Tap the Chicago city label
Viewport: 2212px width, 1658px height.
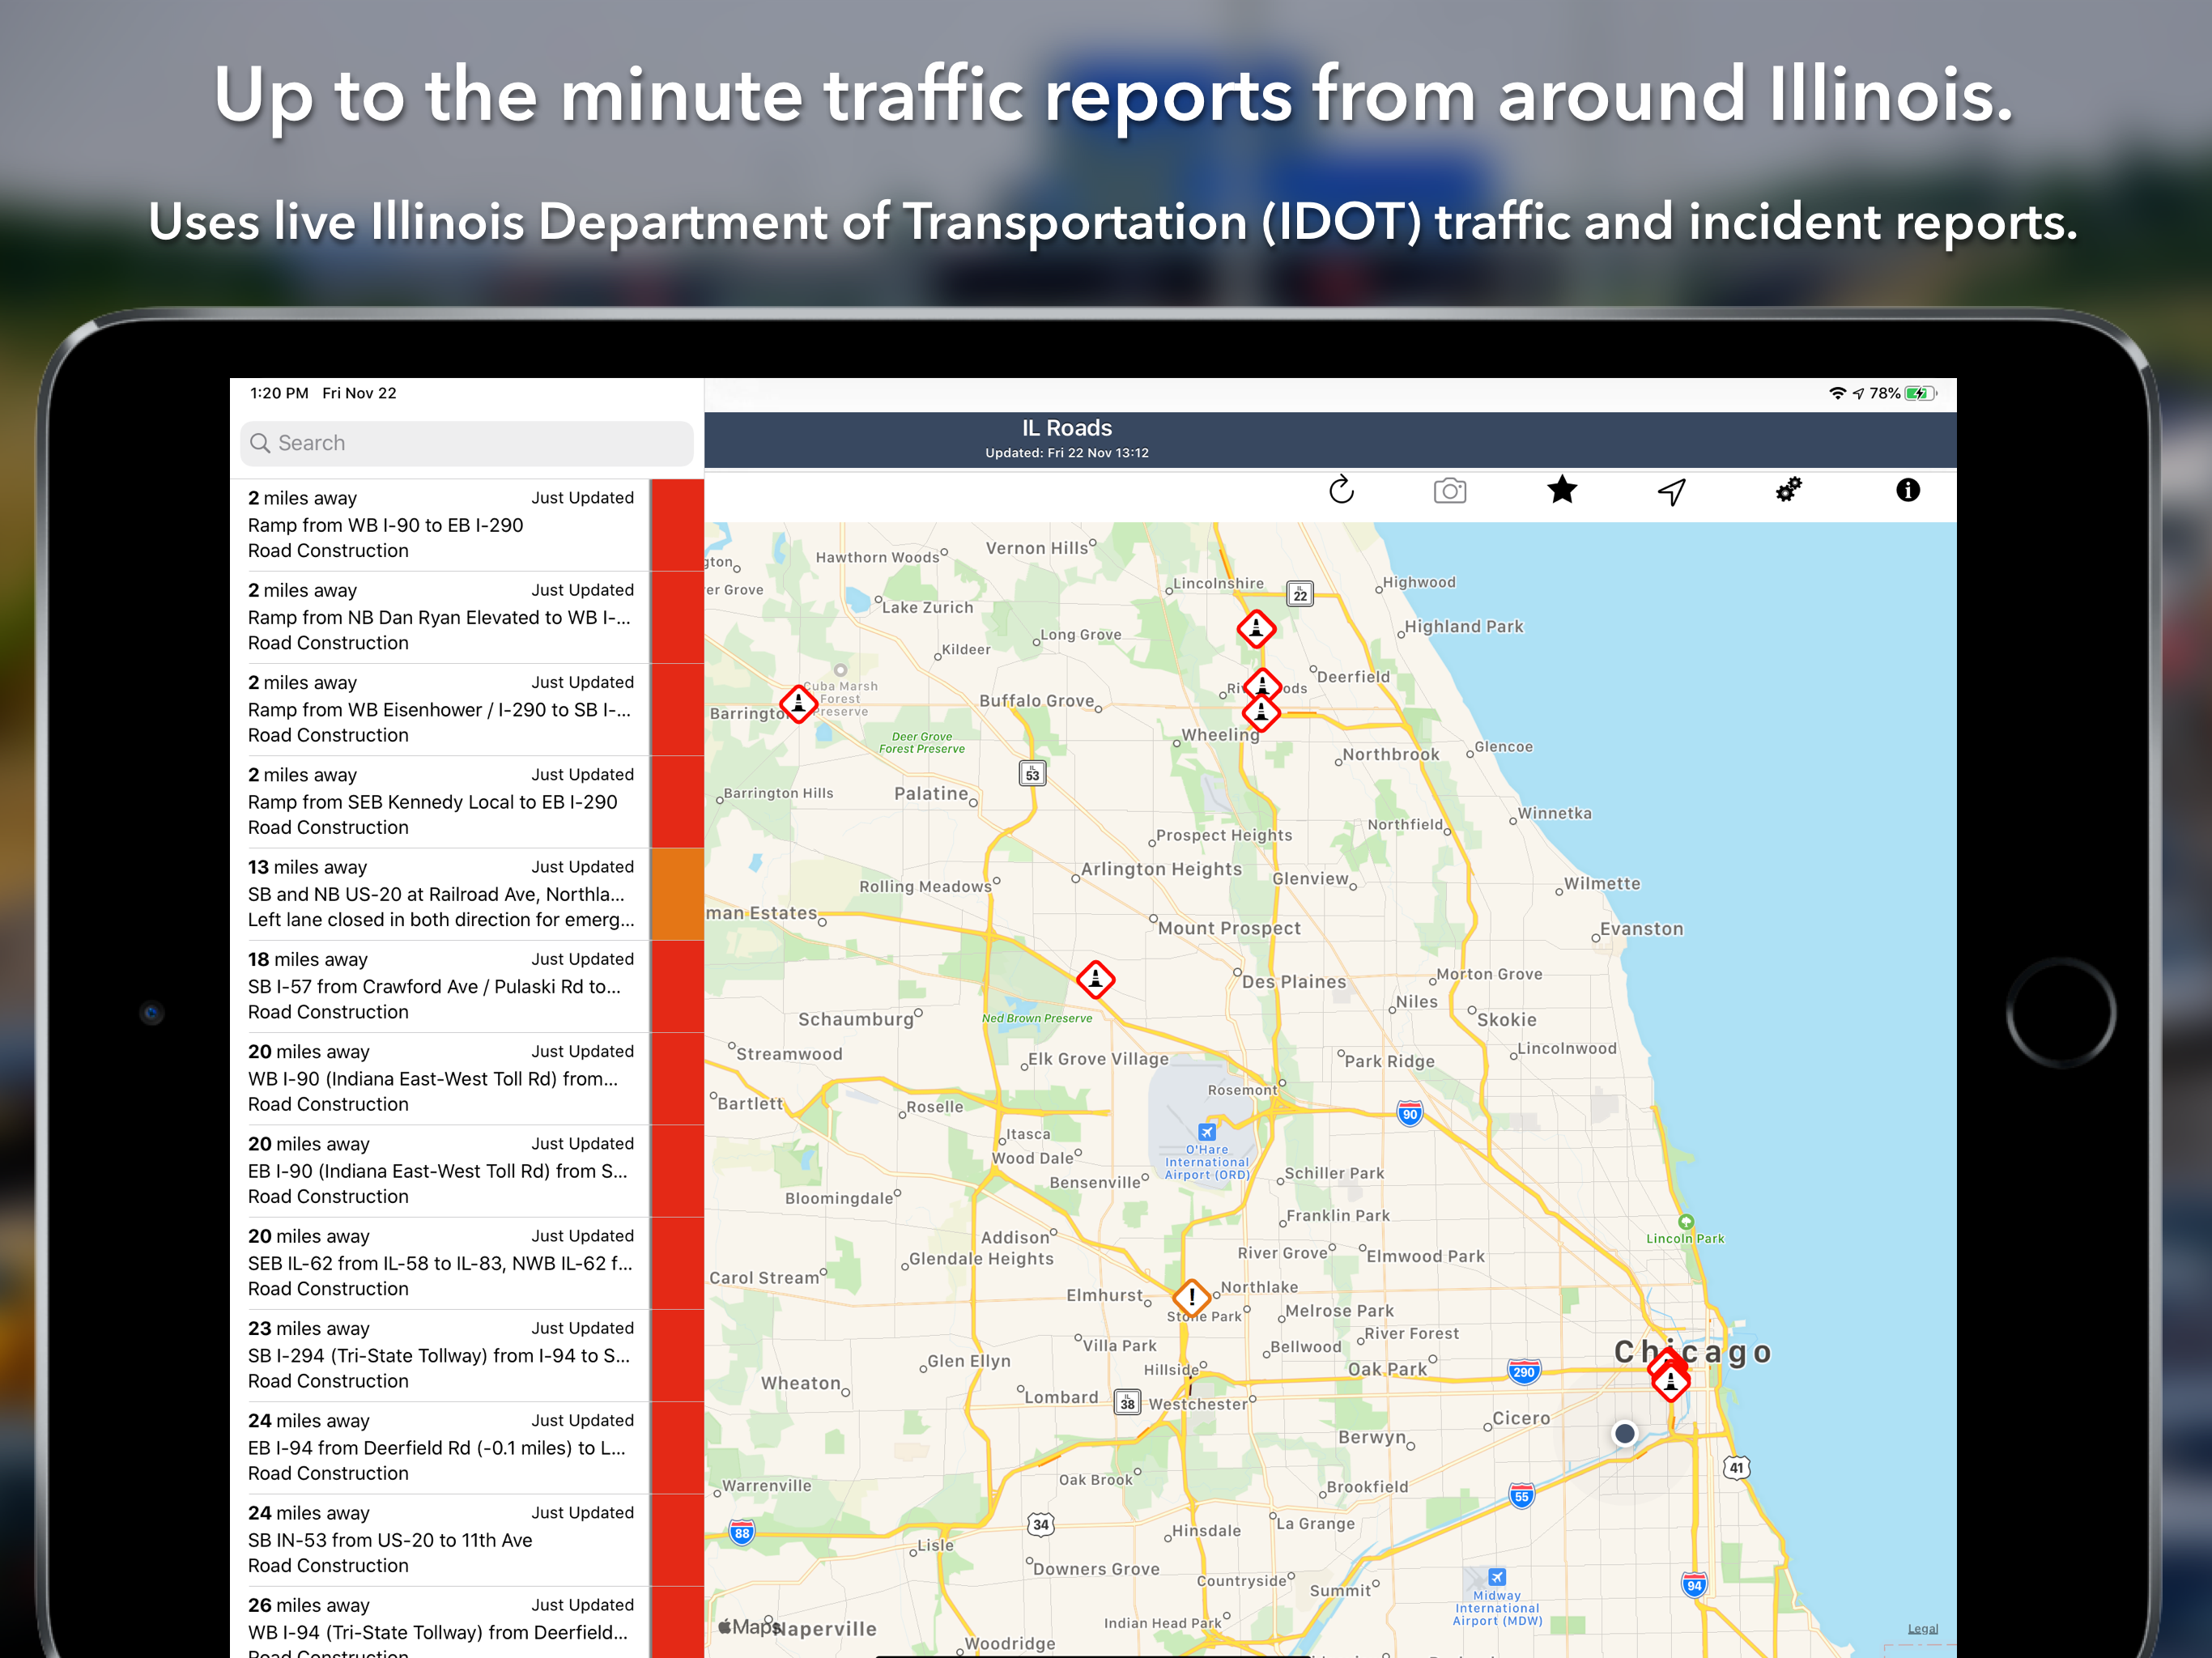point(1692,1352)
